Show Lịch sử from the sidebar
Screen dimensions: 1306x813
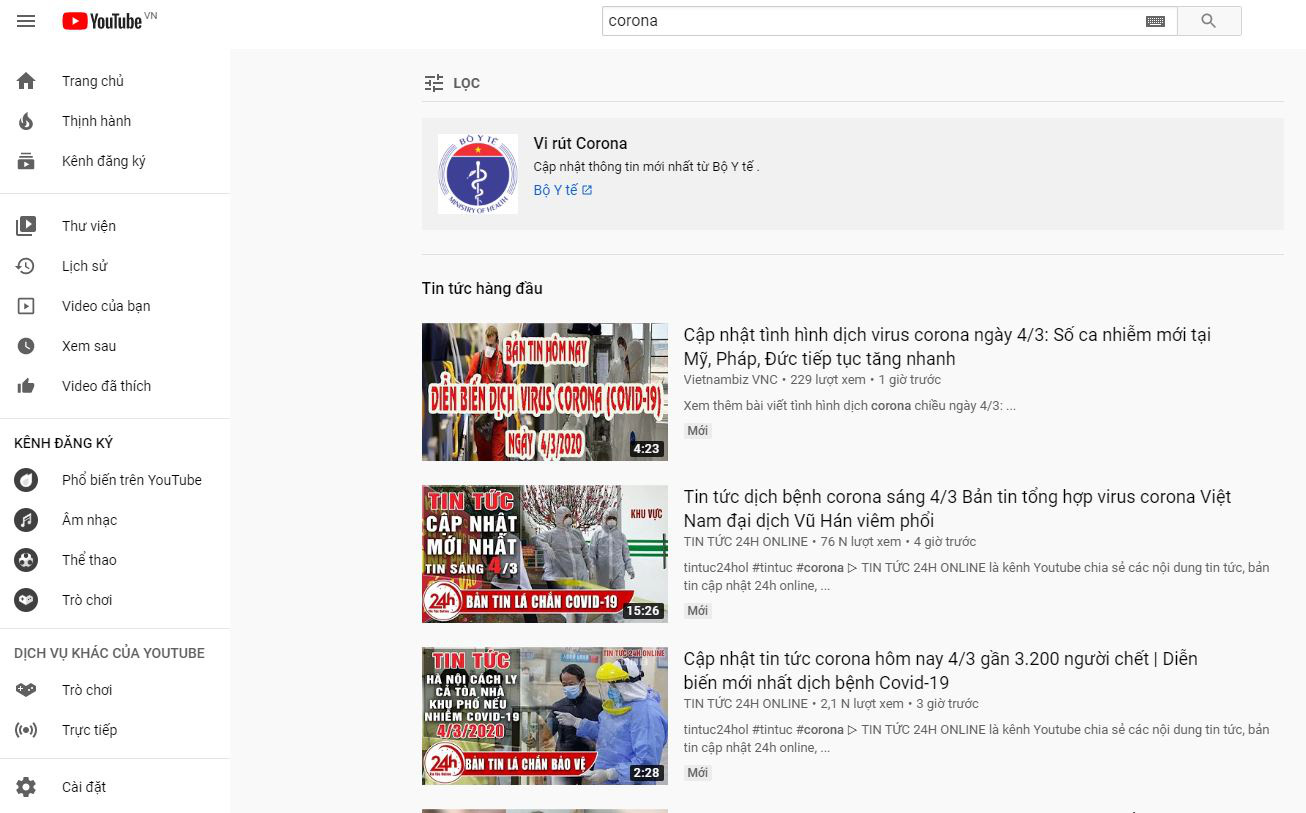(x=115, y=266)
